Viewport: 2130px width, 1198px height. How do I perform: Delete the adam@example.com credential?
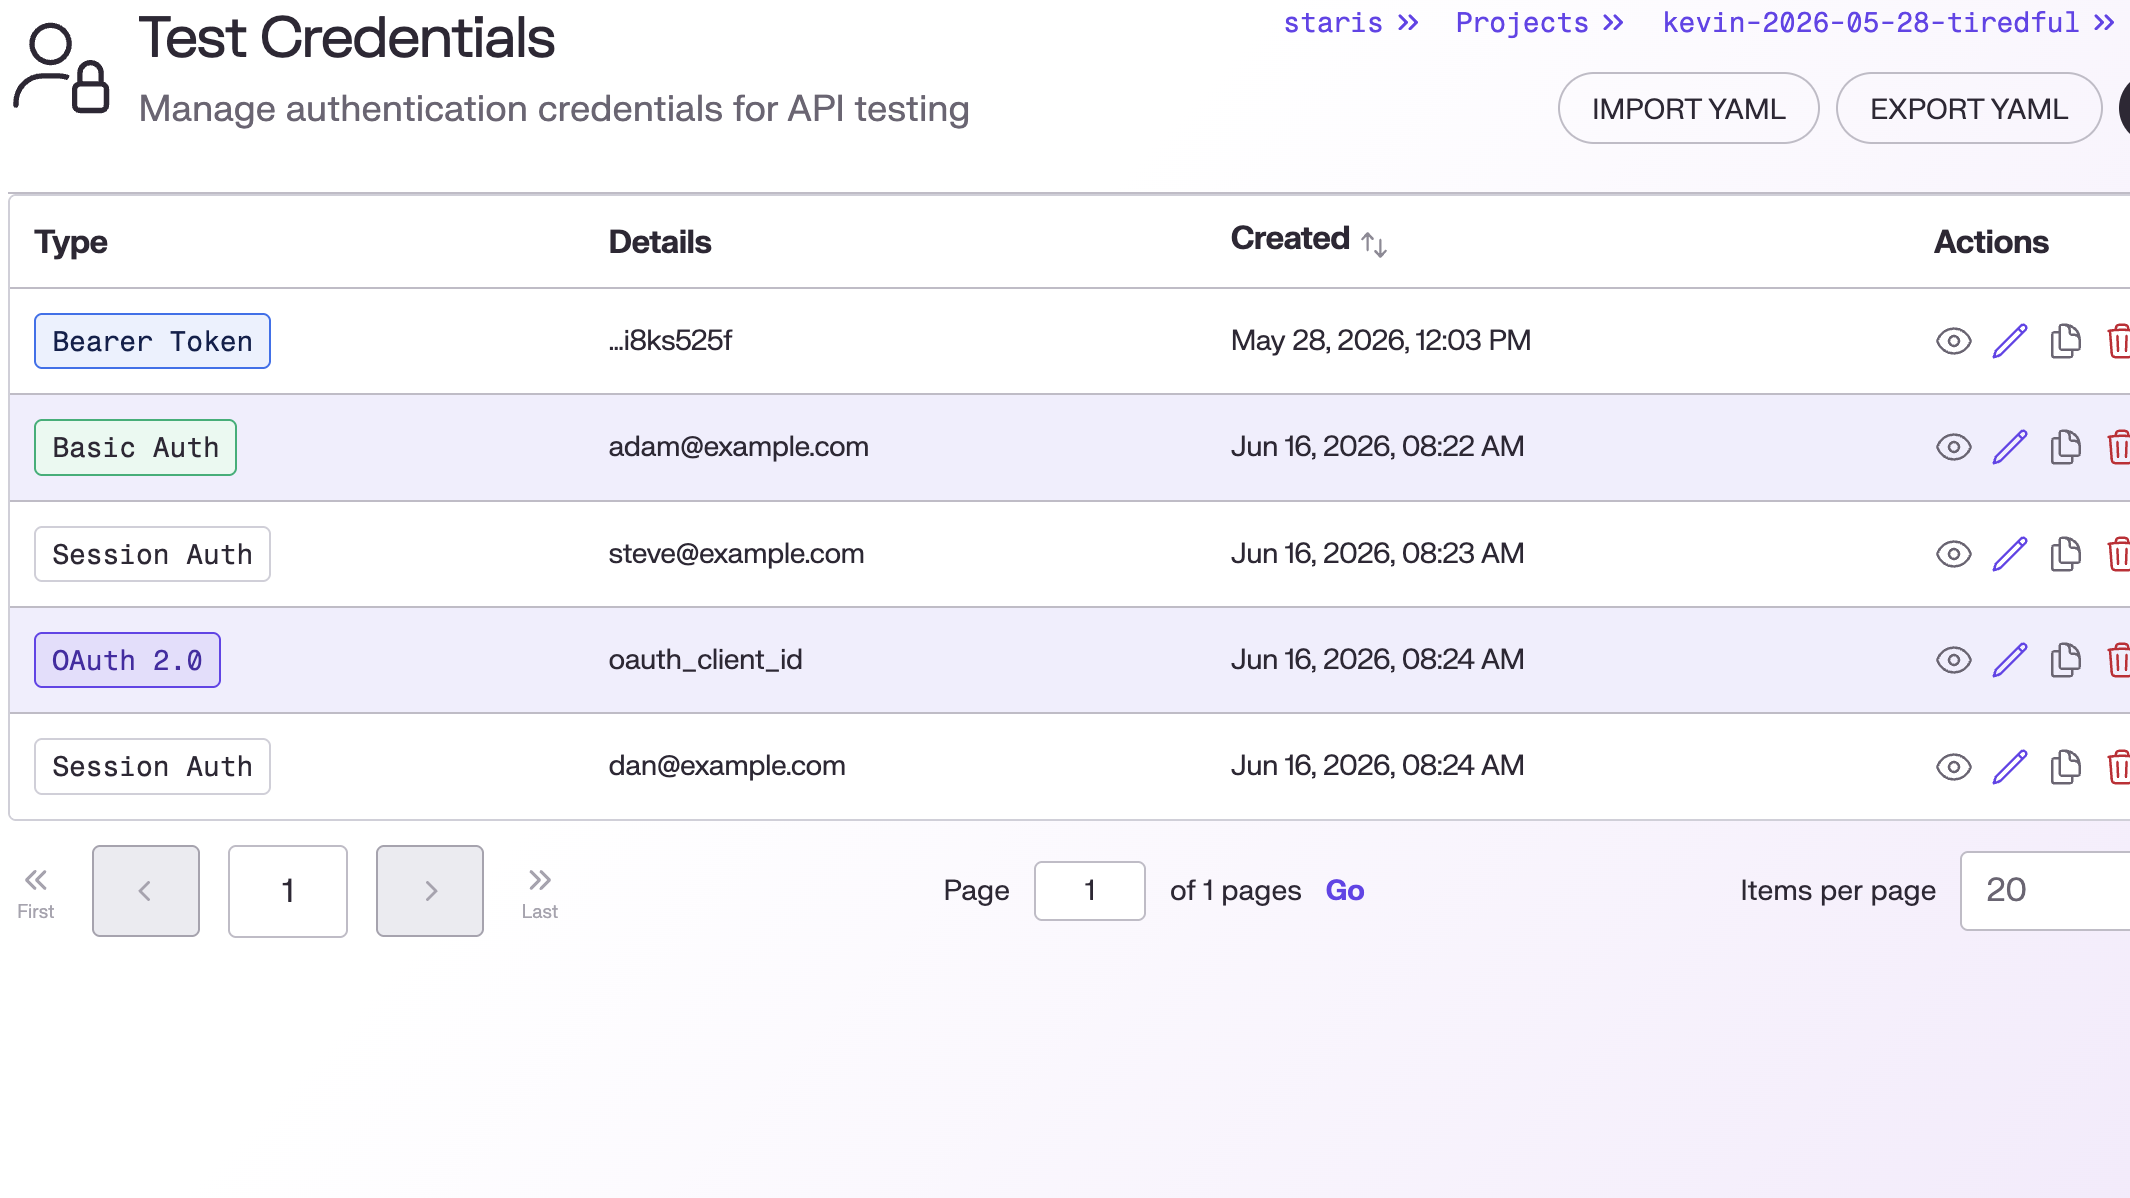(x=2119, y=447)
